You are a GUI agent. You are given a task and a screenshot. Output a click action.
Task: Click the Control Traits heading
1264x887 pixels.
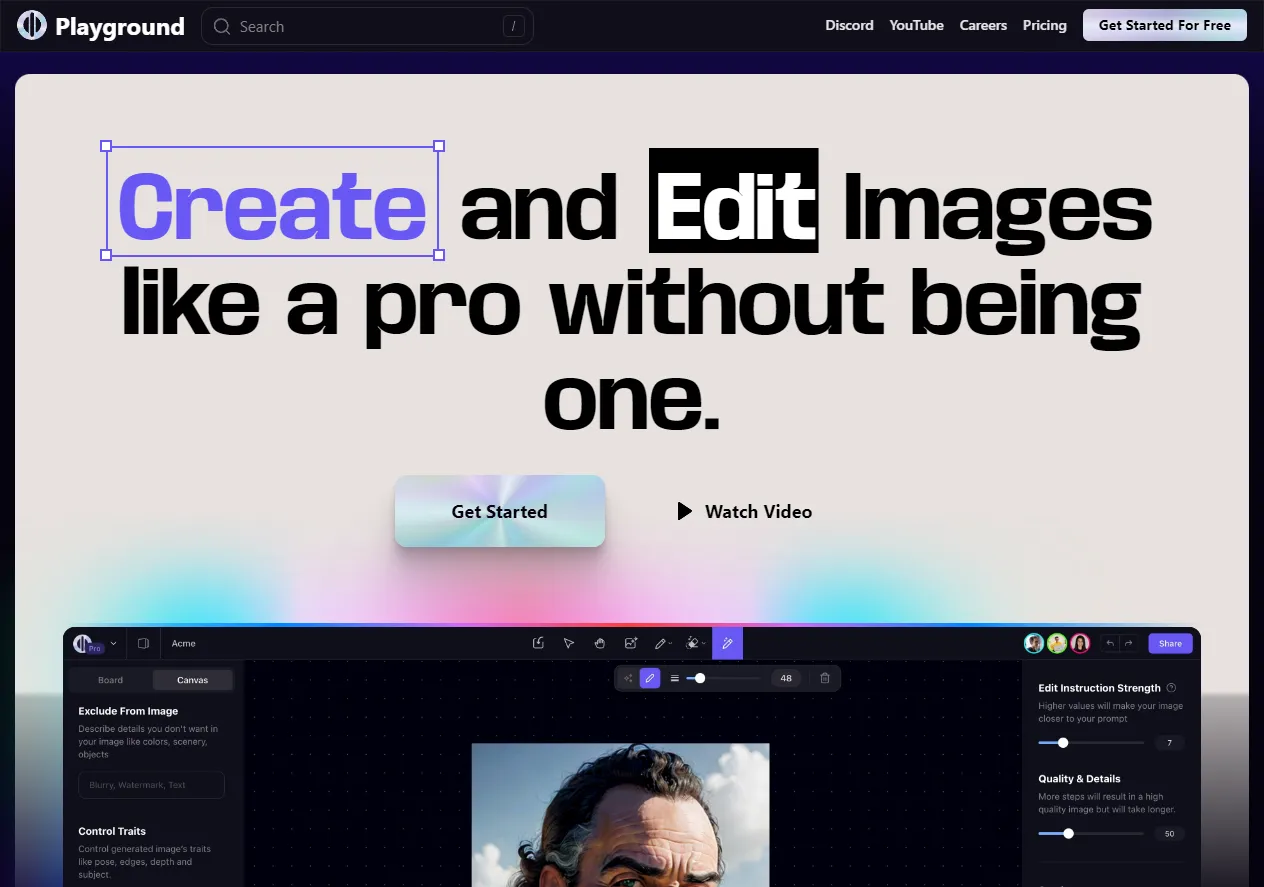click(x=112, y=831)
